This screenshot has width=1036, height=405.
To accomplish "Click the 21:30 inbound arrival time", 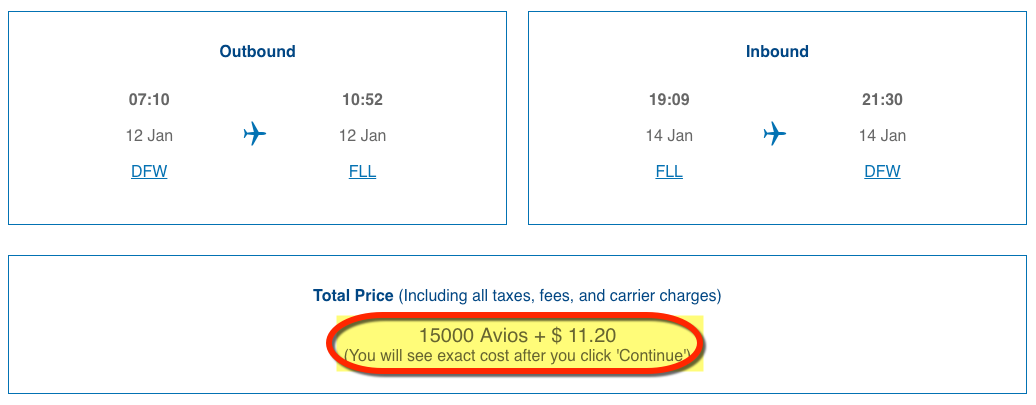I will point(882,100).
